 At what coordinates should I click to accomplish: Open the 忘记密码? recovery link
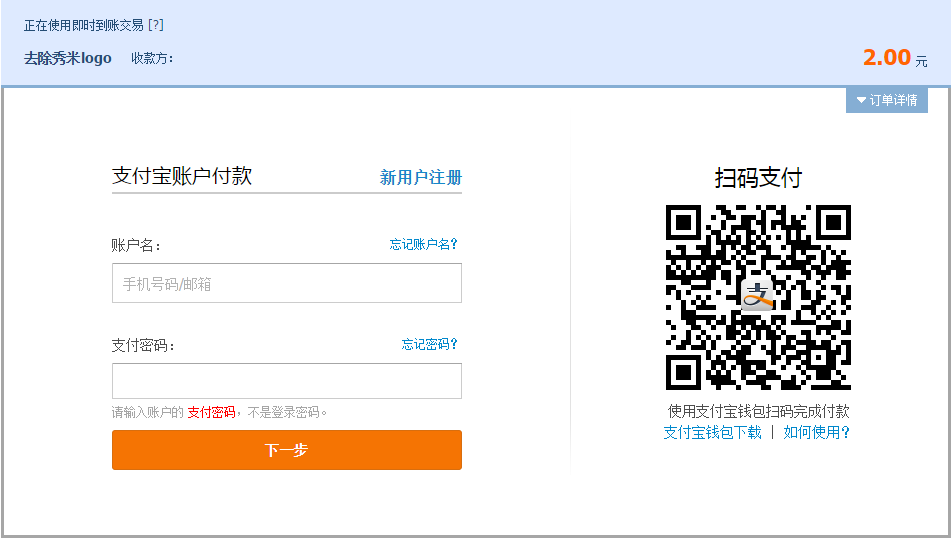pos(429,344)
